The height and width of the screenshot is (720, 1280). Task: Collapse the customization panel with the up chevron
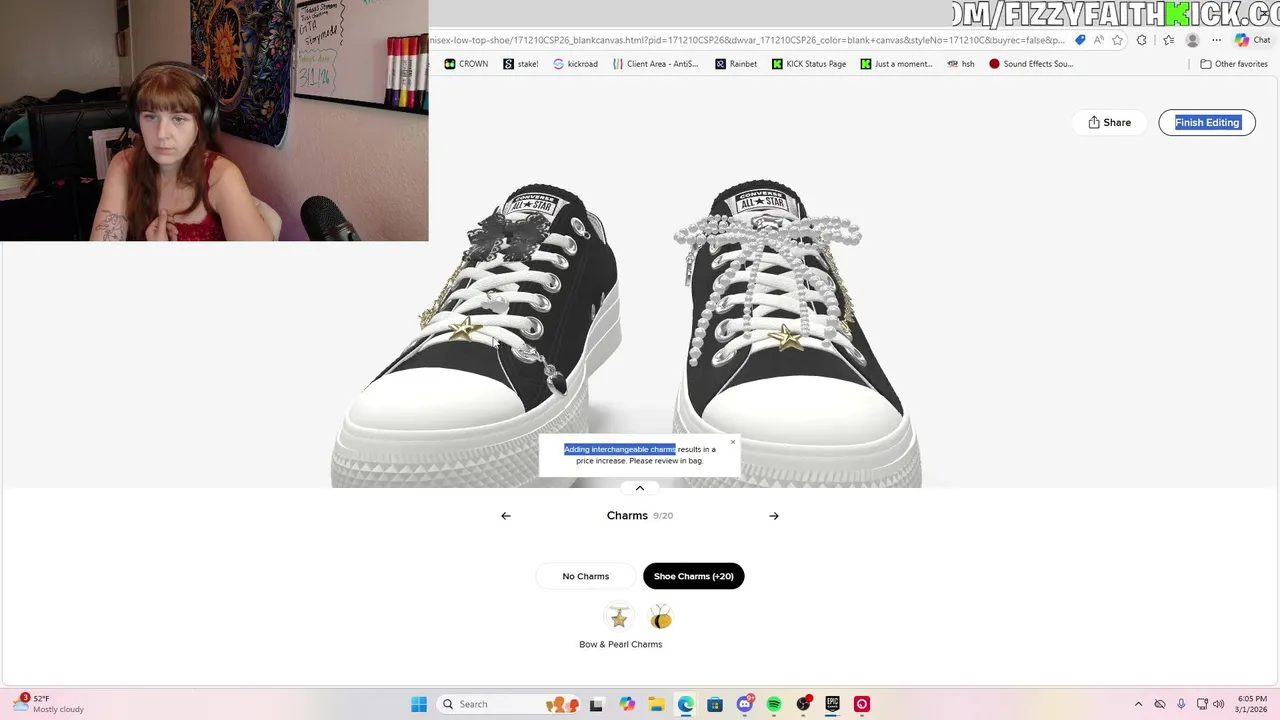click(x=640, y=488)
